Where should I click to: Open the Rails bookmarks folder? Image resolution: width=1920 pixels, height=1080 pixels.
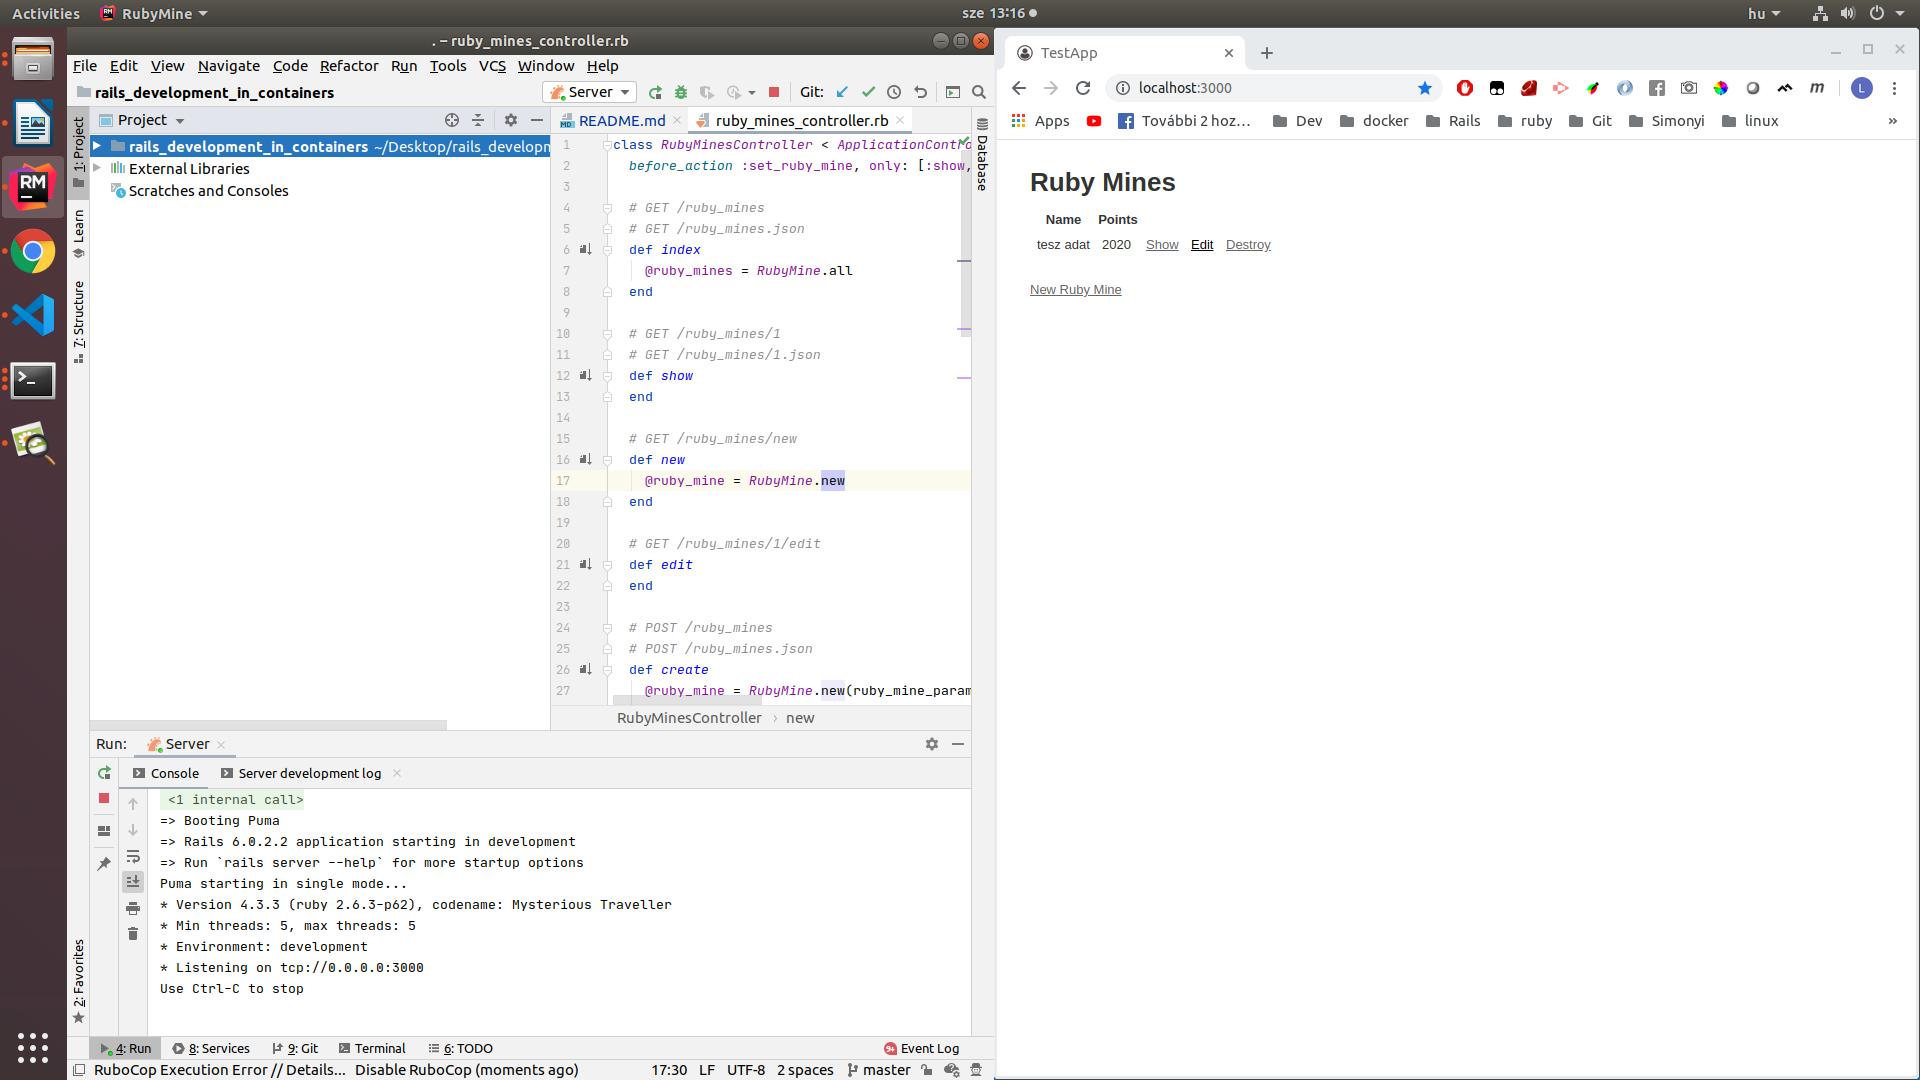pos(1453,121)
